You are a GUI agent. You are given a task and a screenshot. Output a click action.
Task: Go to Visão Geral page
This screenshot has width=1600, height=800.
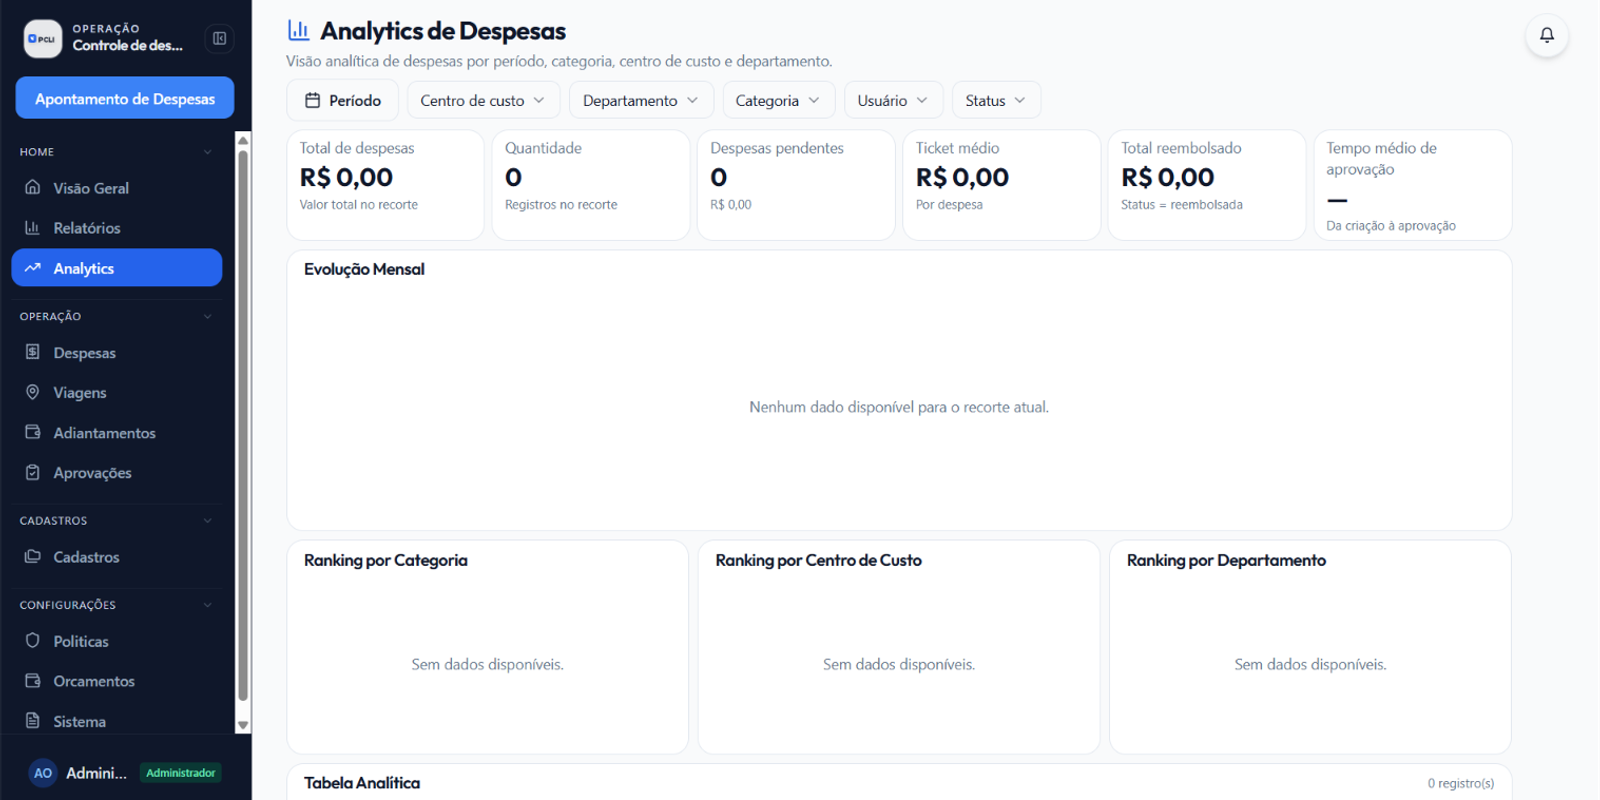116,187
